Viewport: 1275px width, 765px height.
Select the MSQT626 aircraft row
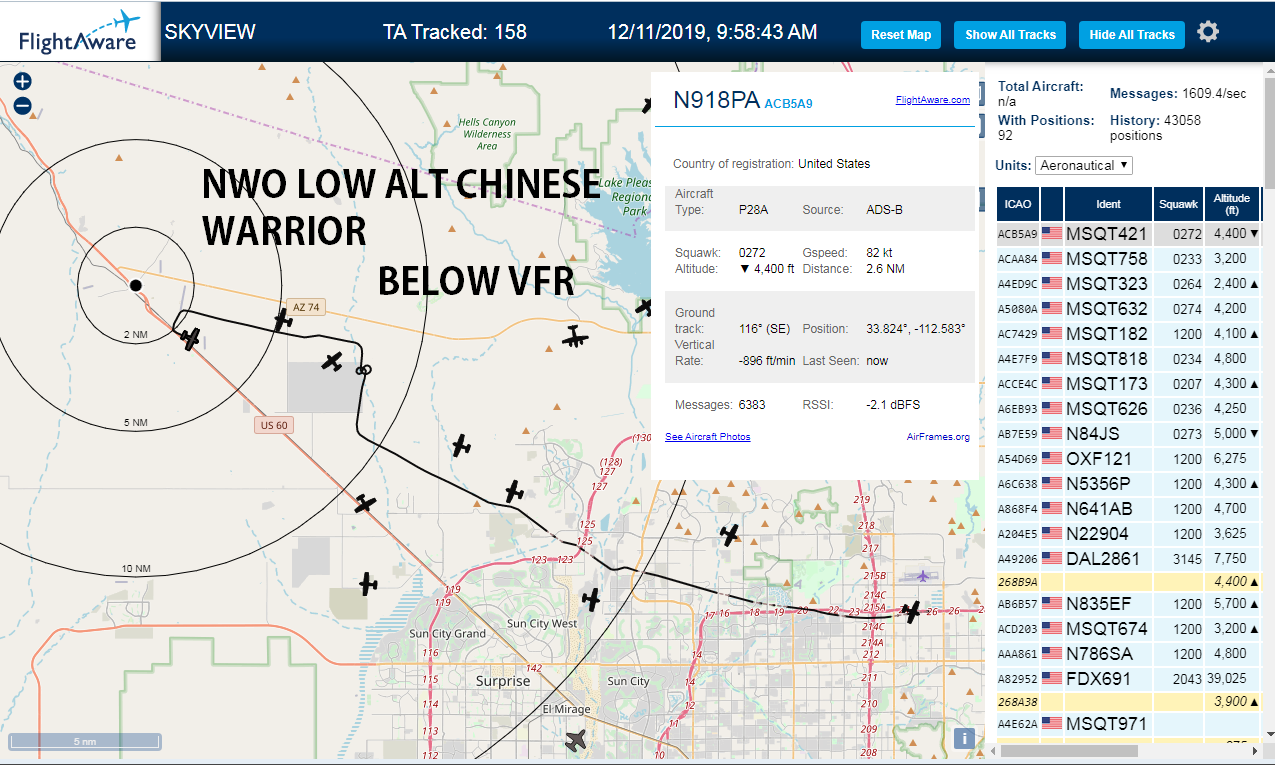pos(1129,409)
